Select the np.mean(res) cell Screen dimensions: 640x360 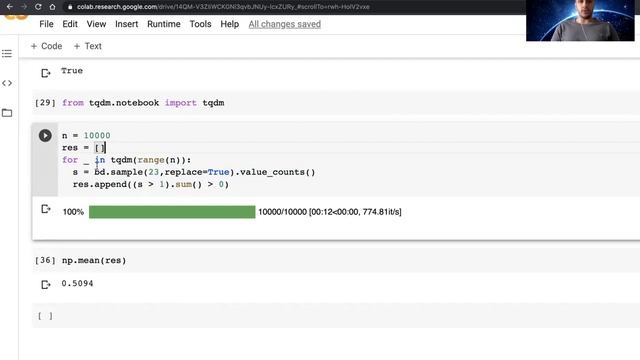tap(336, 260)
